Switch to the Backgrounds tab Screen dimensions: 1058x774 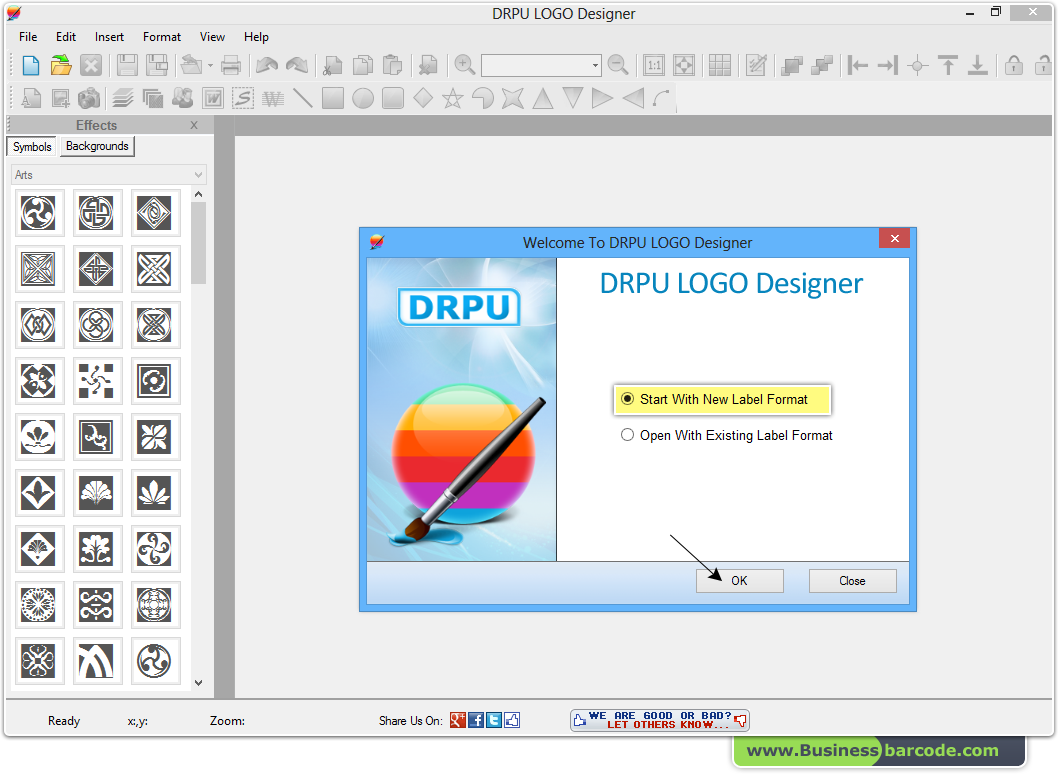(96, 146)
